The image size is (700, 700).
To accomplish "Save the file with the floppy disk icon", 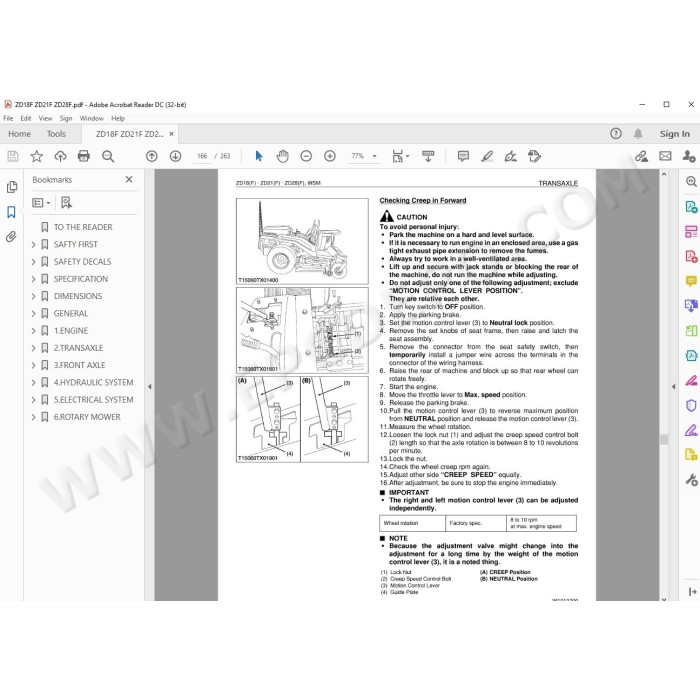I will (x=13, y=156).
